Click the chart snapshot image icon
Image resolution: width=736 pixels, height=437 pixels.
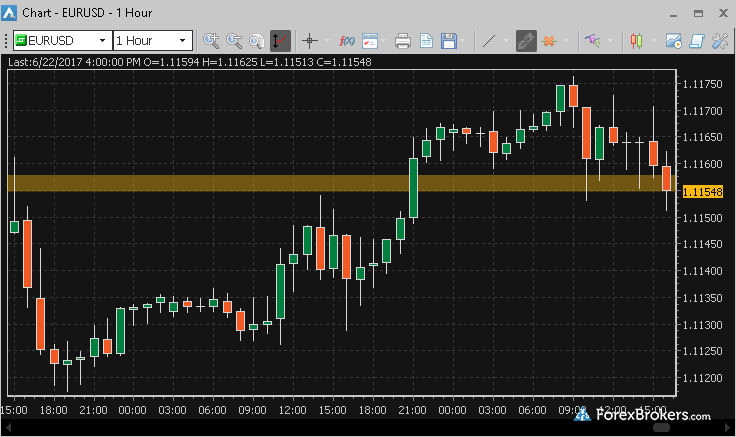pos(674,41)
